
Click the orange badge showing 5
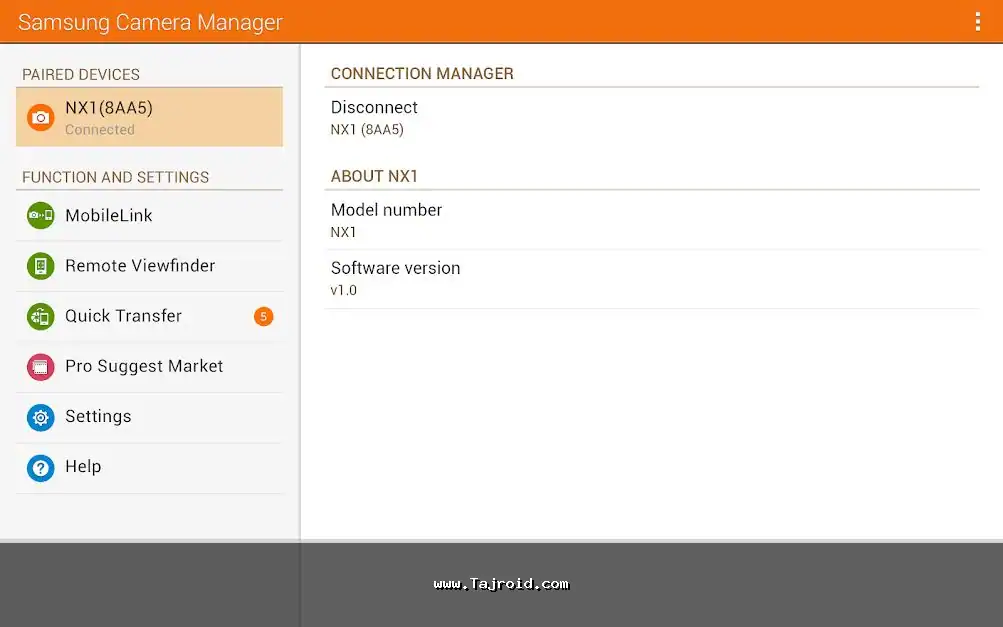click(263, 317)
